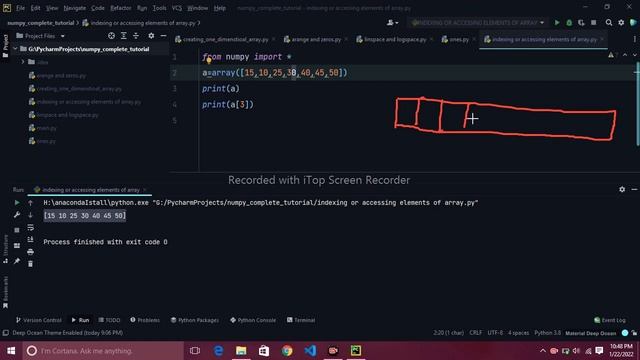This screenshot has height=360, width=640.
Task: Open run configuration selector dropdown
Action: (478, 23)
